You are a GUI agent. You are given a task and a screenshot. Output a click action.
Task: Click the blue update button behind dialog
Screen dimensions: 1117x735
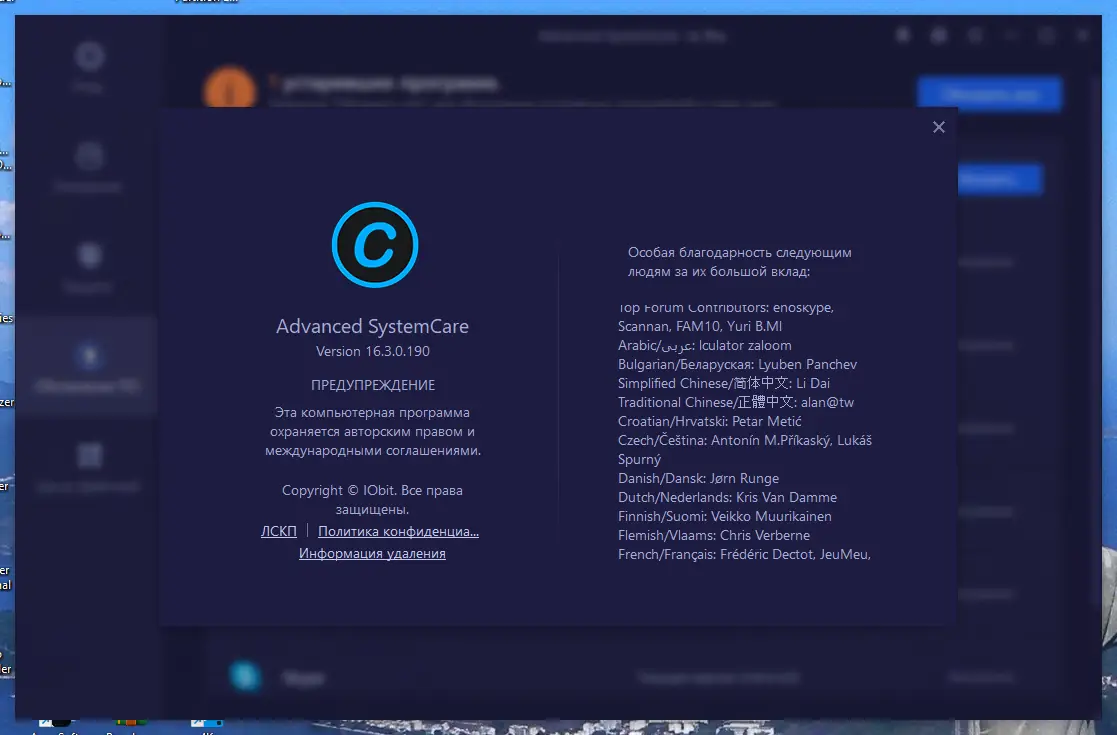[x=989, y=93]
